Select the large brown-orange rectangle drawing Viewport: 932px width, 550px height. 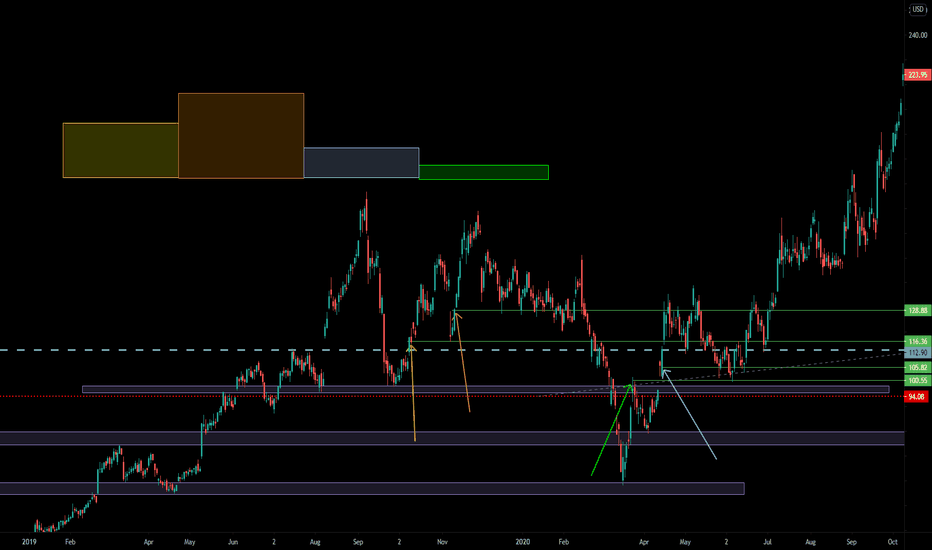[x=241, y=136]
